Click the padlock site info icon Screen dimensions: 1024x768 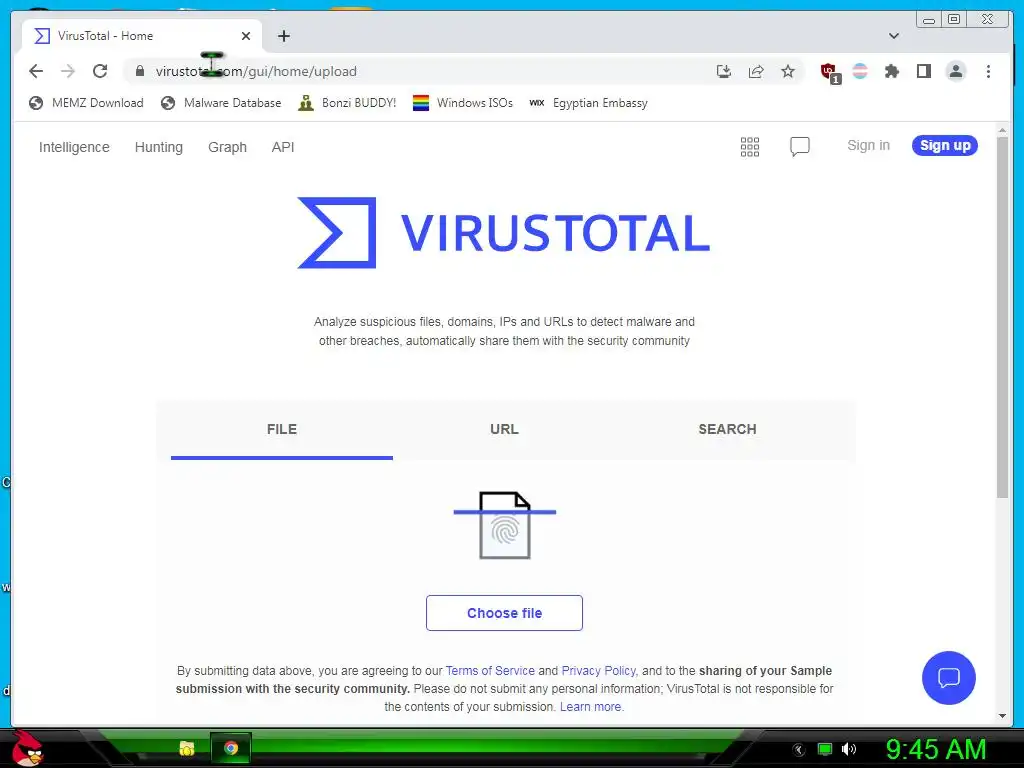(x=140, y=71)
